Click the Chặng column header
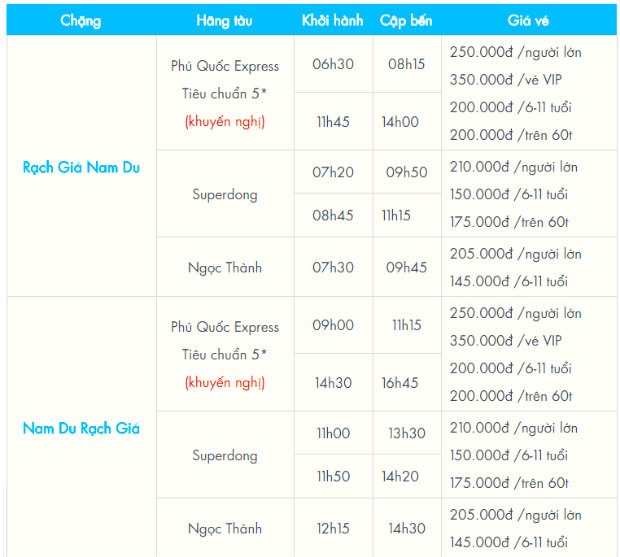 point(81,20)
